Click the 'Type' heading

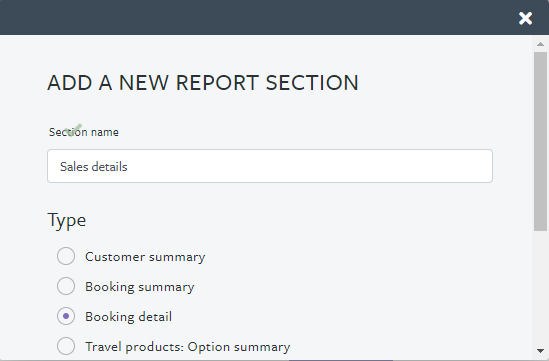67,221
